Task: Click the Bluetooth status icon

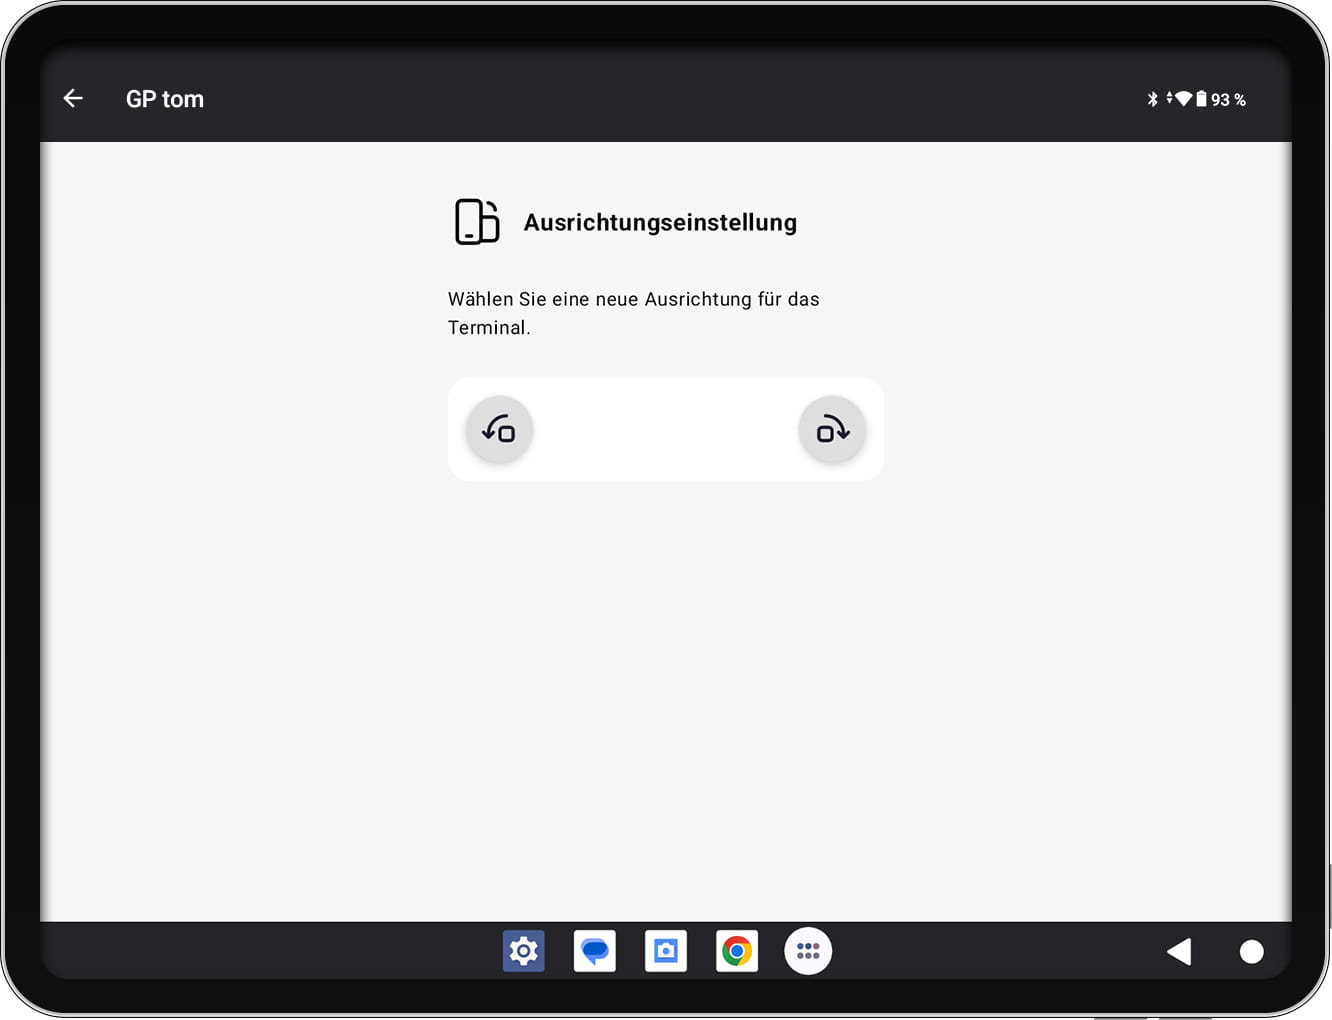Action: (x=1152, y=99)
